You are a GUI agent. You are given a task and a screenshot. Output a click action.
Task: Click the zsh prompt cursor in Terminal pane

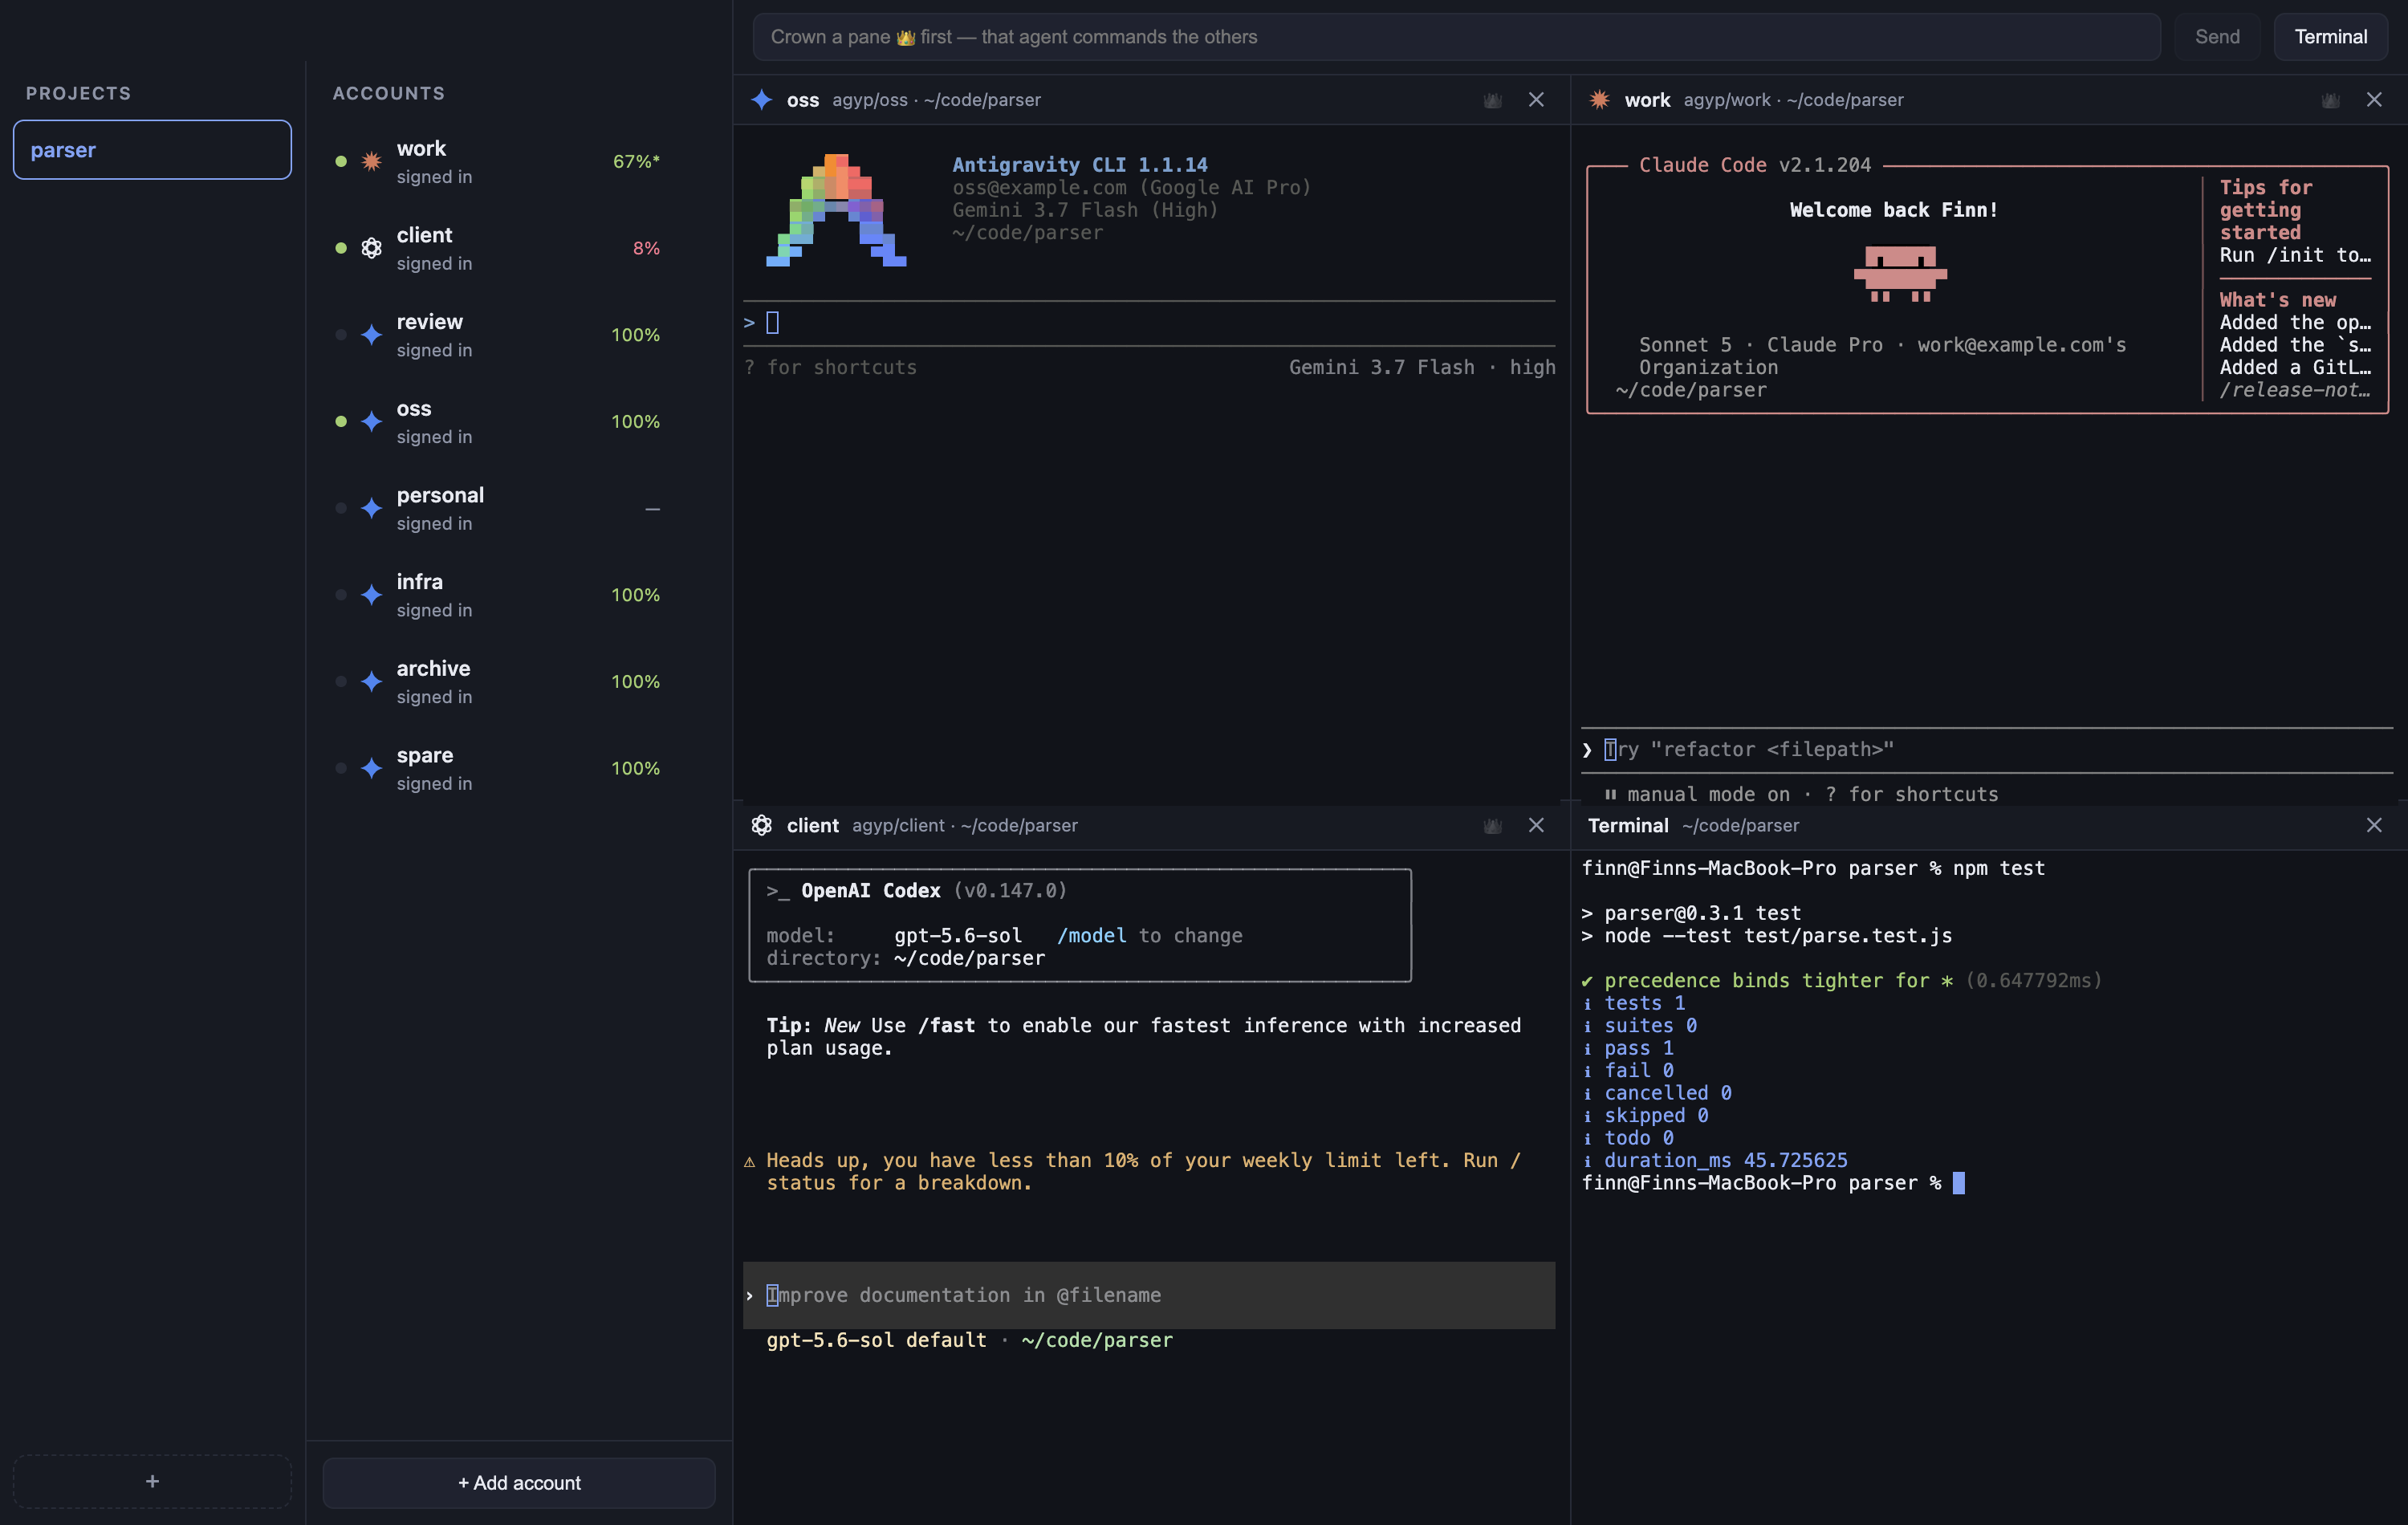pyautogui.click(x=1958, y=1183)
